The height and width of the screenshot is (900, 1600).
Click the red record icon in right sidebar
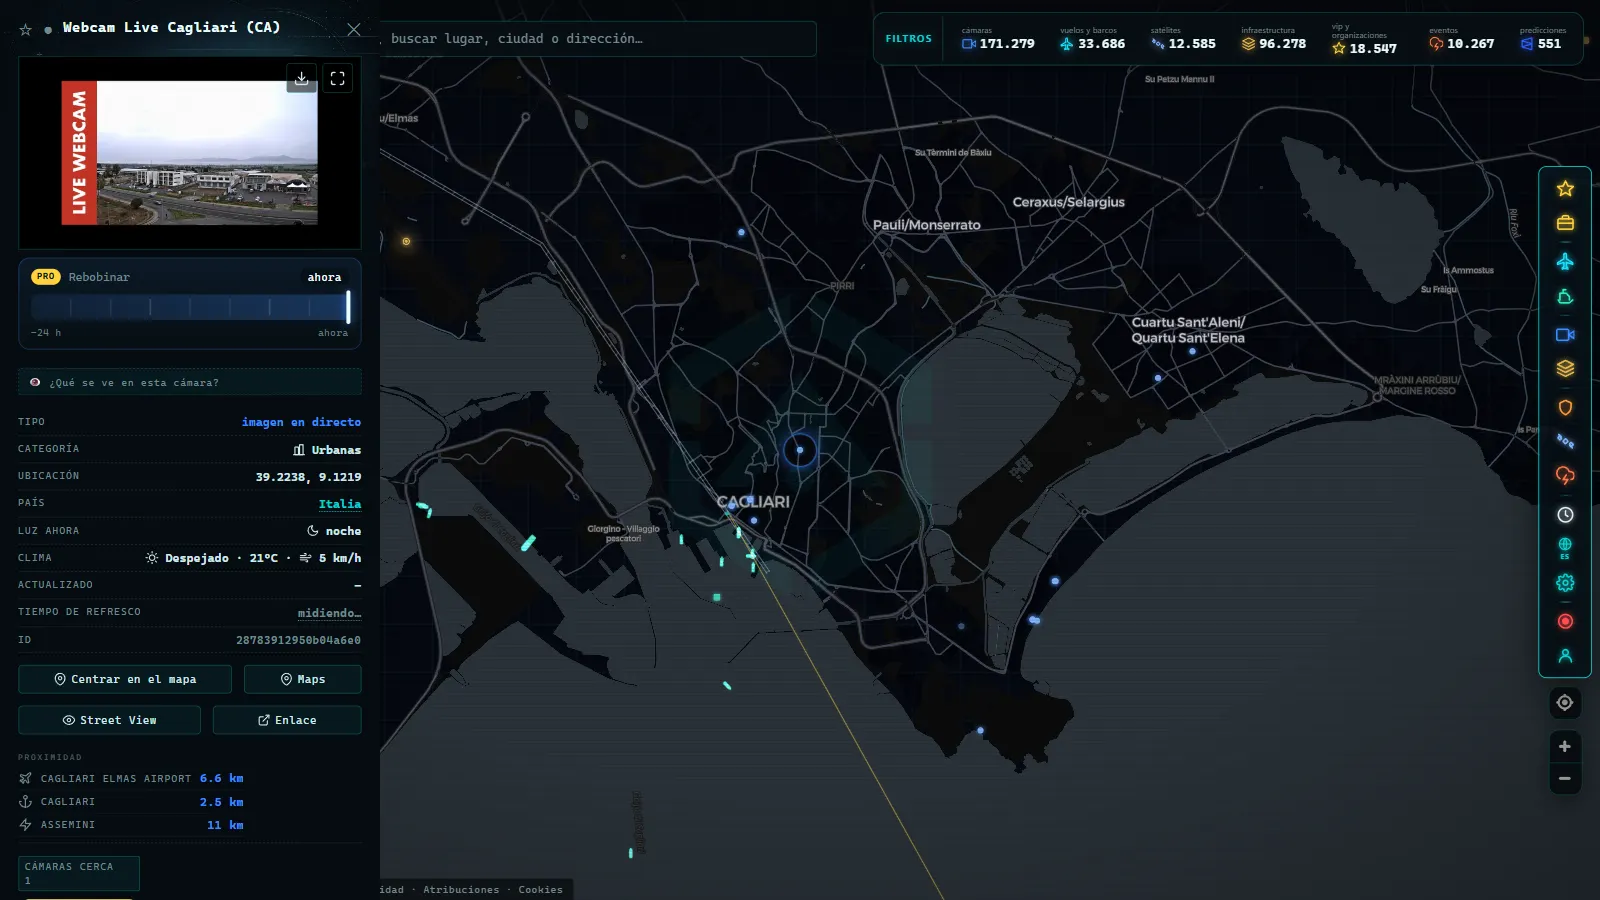pyautogui.click(x=1565, y=621)
